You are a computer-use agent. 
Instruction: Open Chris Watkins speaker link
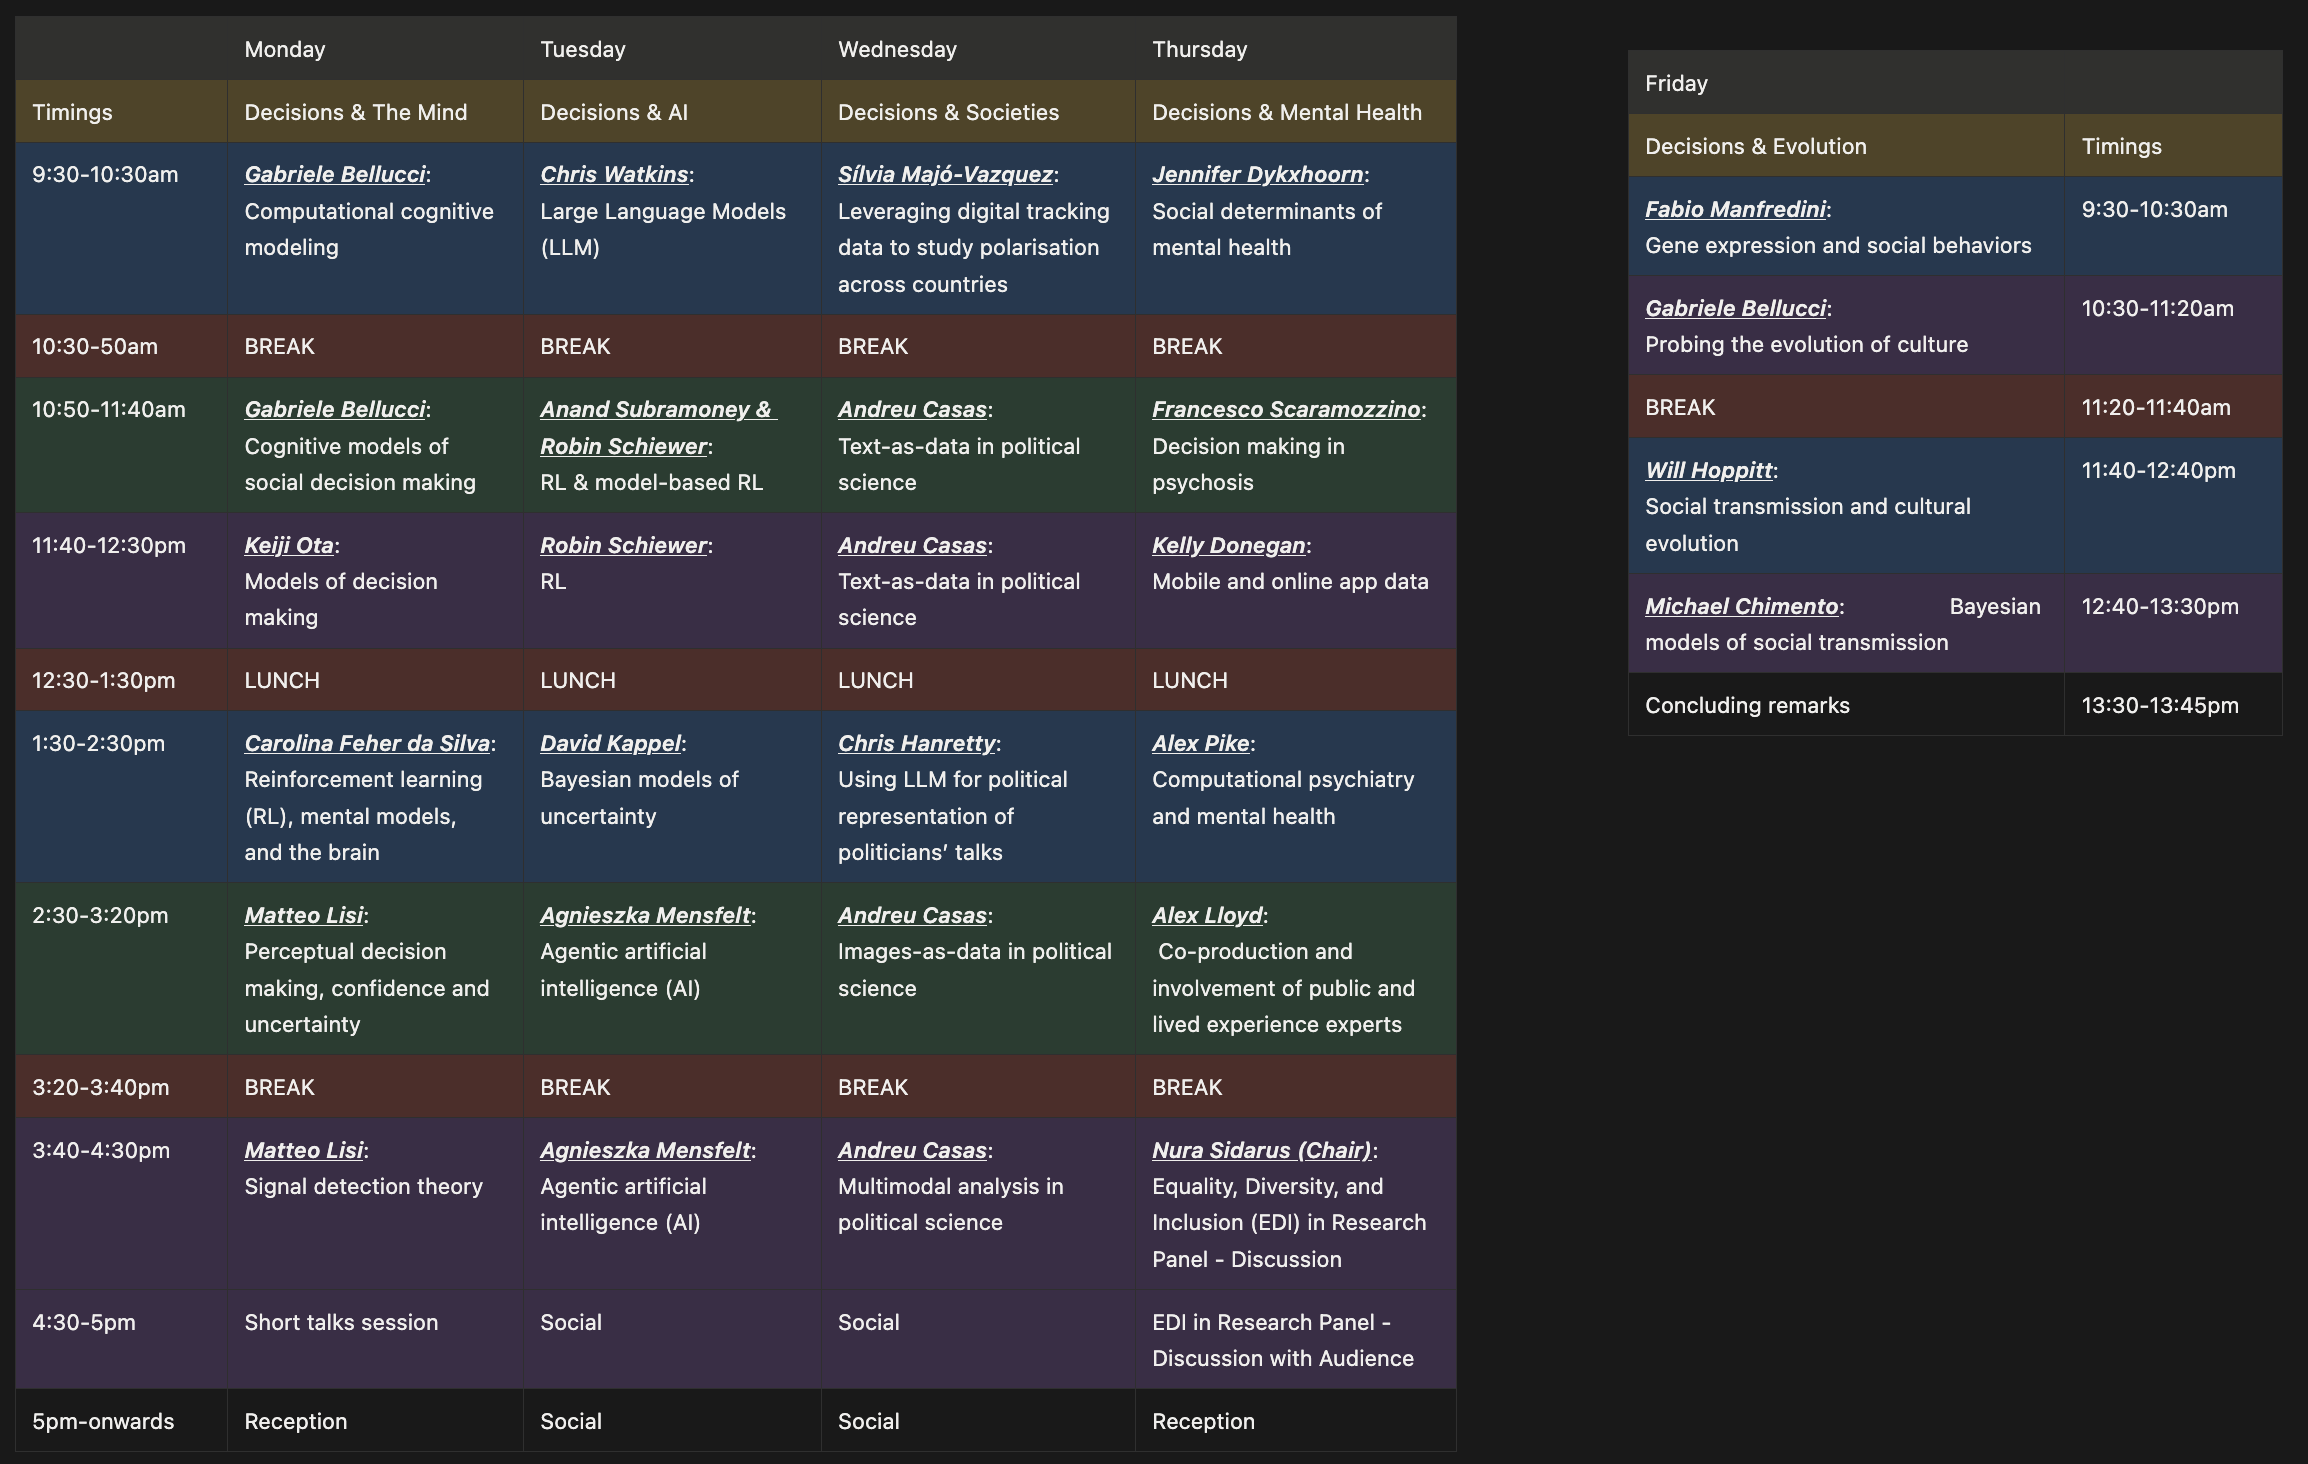click(613, 174)
